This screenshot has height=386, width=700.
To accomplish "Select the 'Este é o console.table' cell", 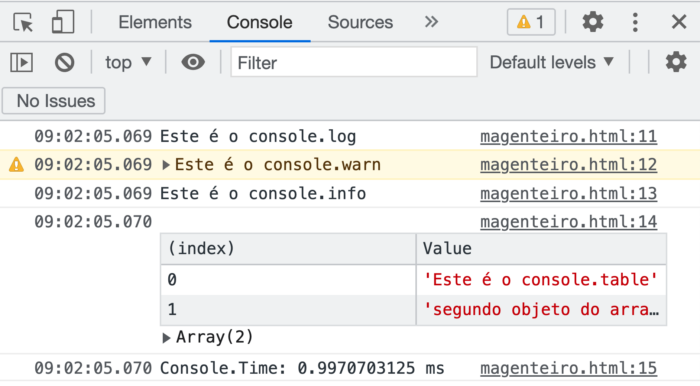I will click(x=541, y=280).
